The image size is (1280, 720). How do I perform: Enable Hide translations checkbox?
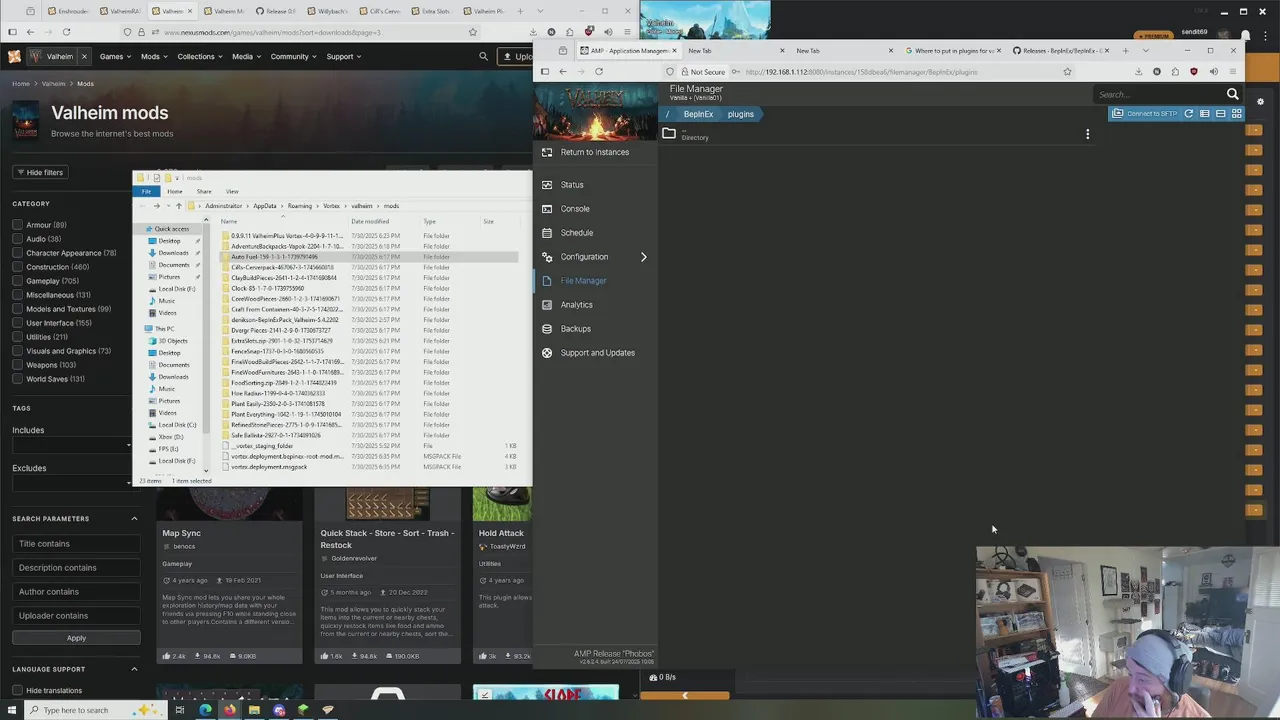tap(17, 690)
